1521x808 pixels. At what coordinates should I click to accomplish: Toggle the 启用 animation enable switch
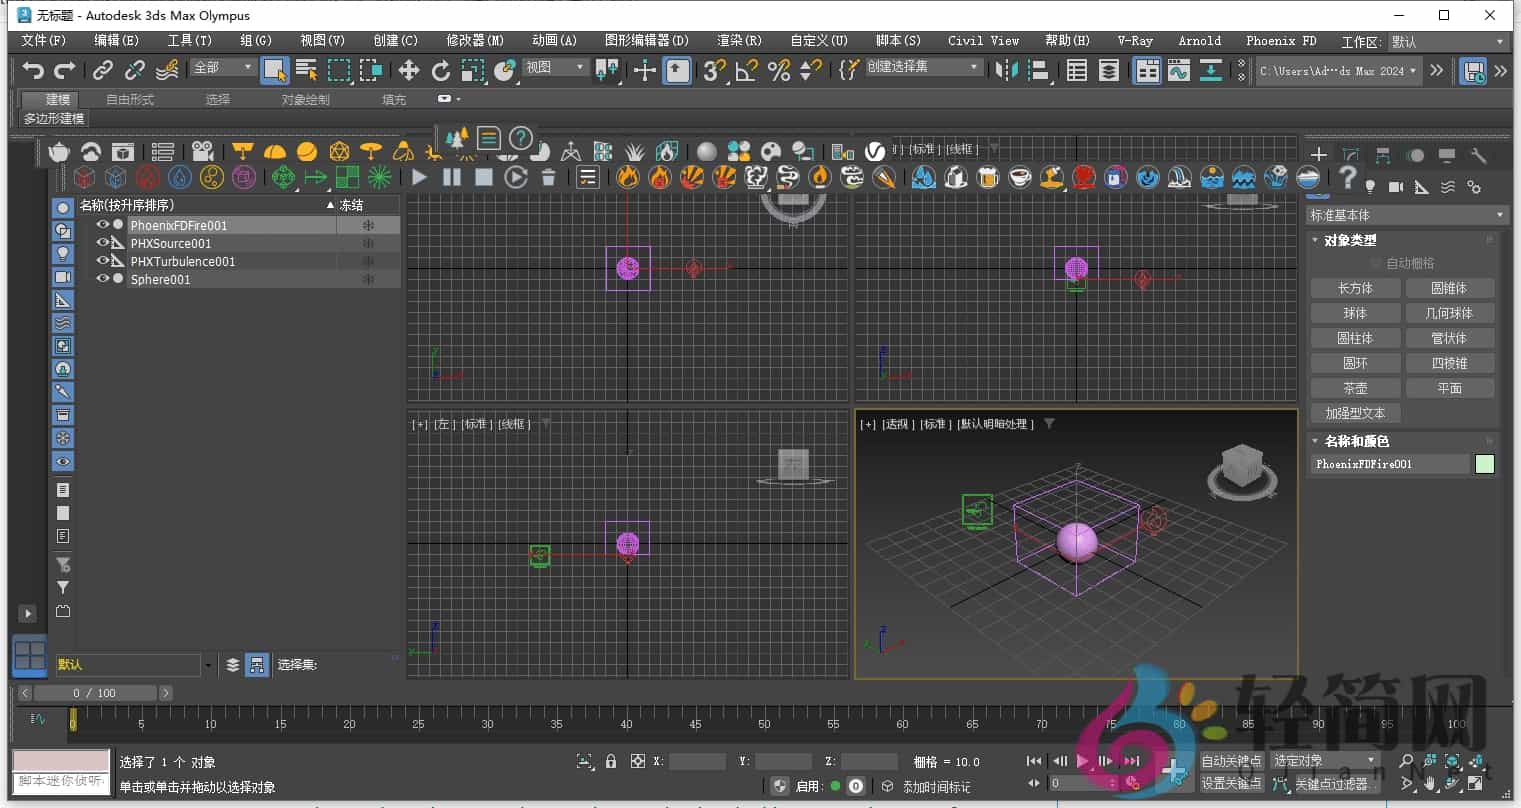837,786
